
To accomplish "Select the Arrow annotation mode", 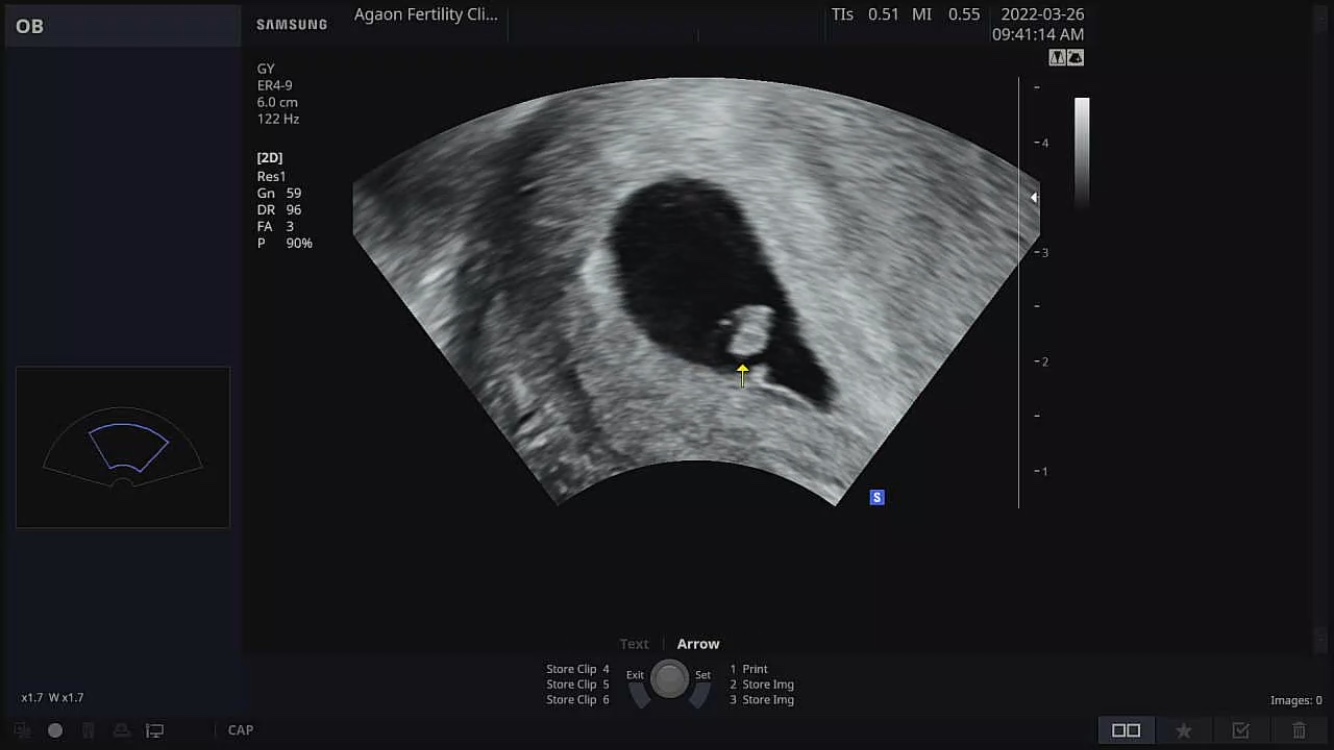I will click(x=698, y=644).
